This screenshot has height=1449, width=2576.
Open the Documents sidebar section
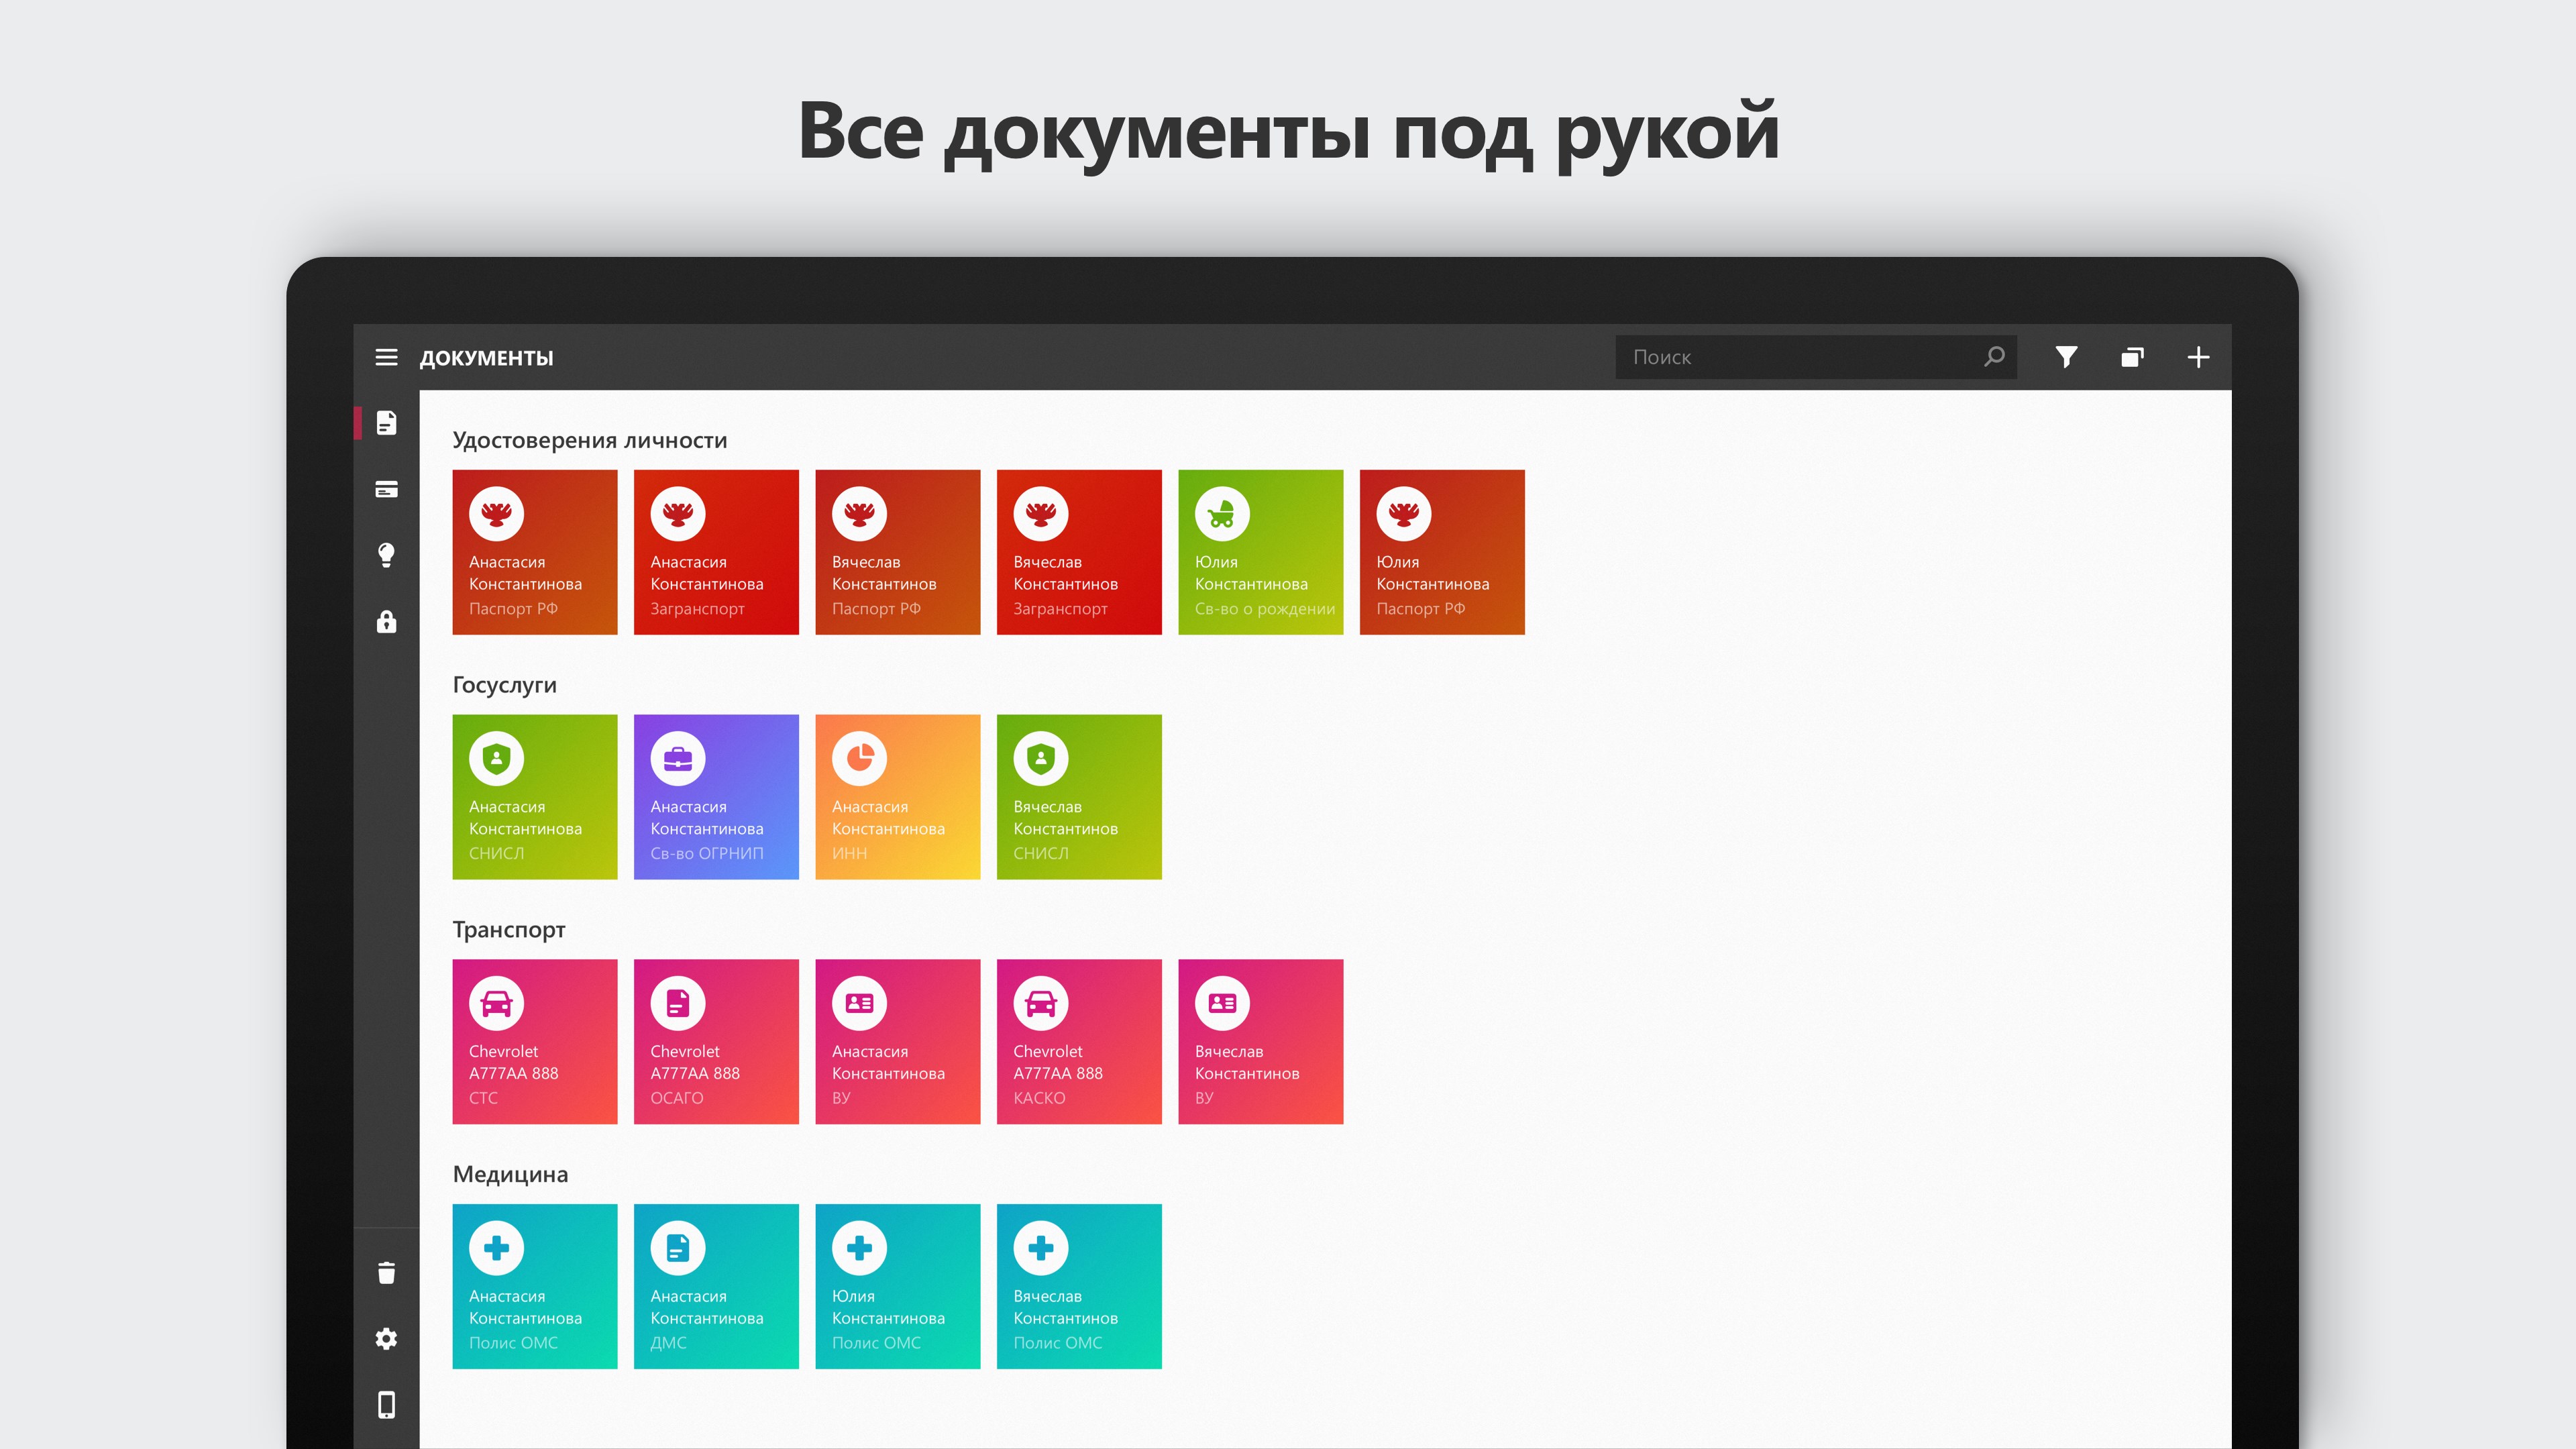pyautogui.click(x=386, y=423)
